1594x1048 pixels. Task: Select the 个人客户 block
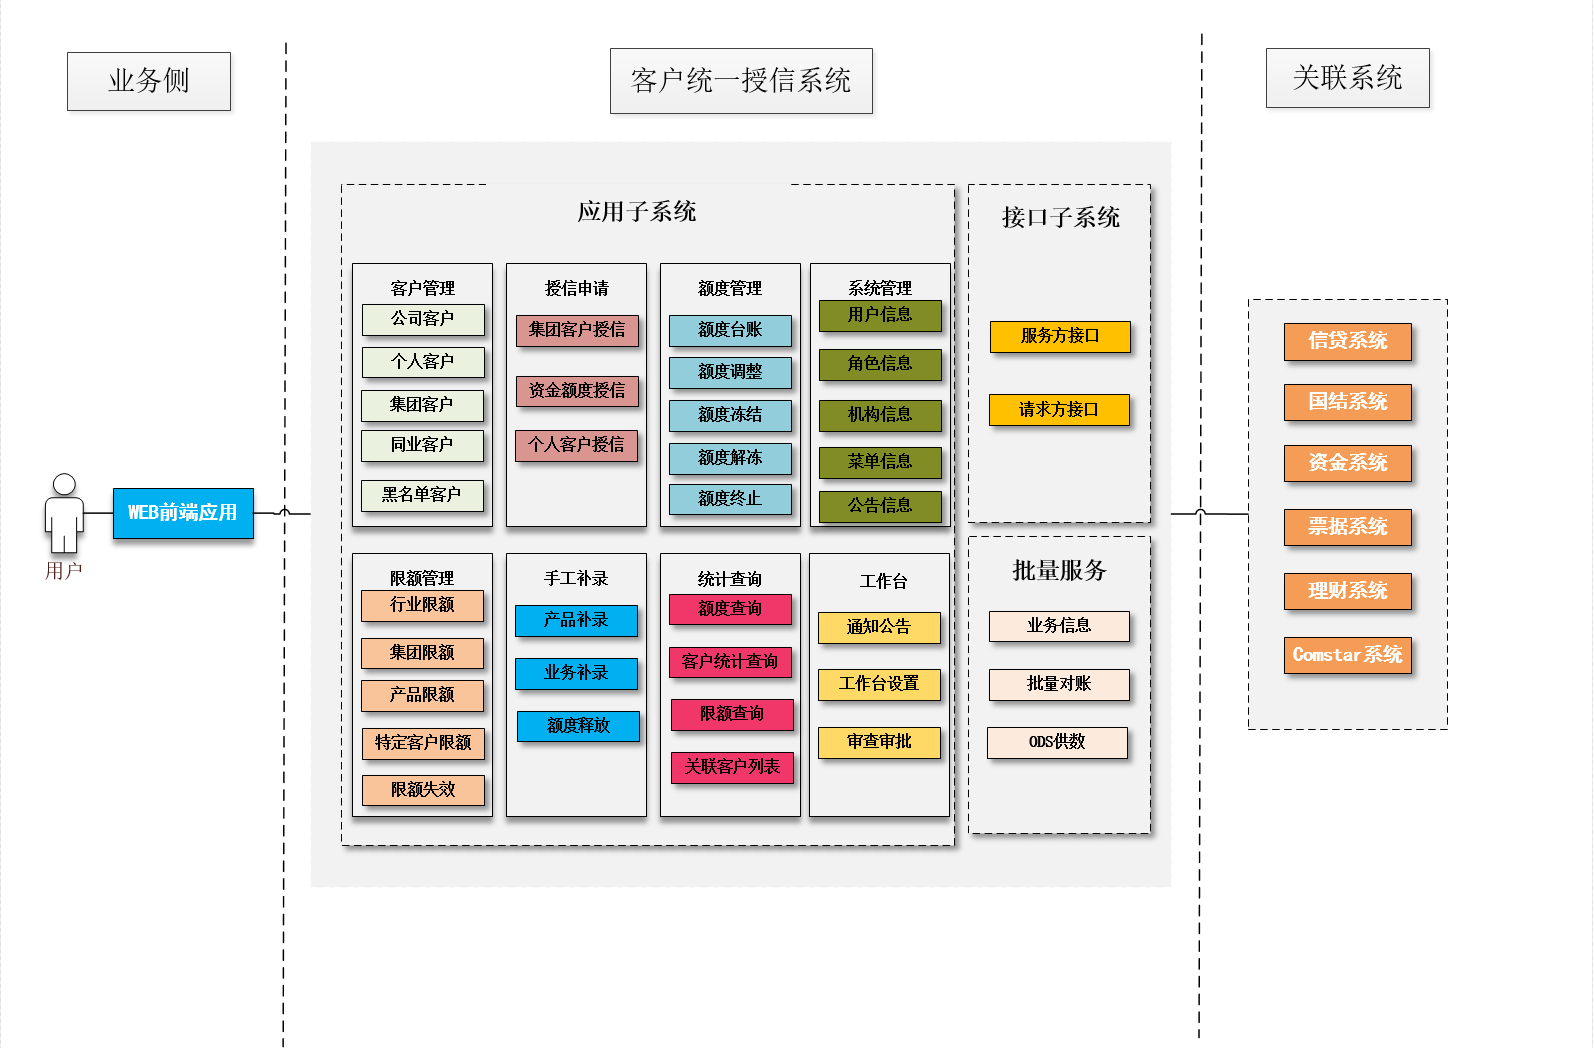pyautogui.click(x=423, y=362)
